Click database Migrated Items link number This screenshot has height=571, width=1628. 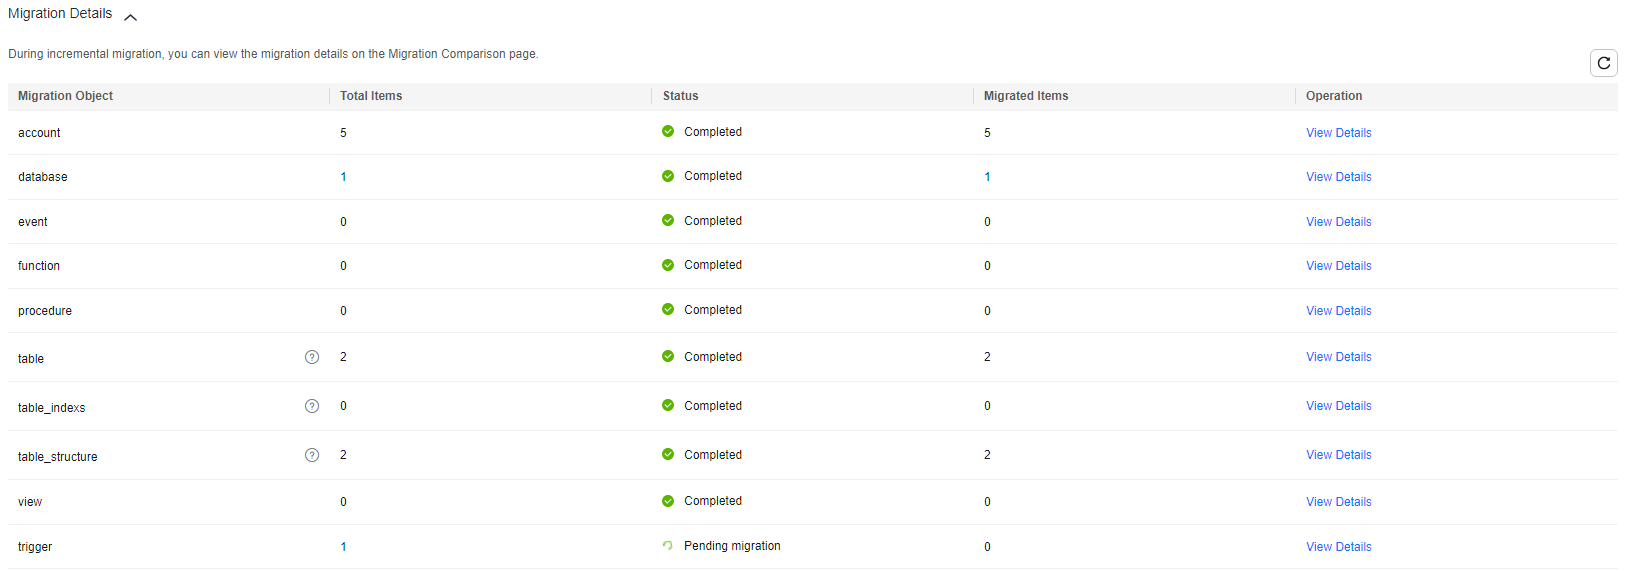coord(987,177)
